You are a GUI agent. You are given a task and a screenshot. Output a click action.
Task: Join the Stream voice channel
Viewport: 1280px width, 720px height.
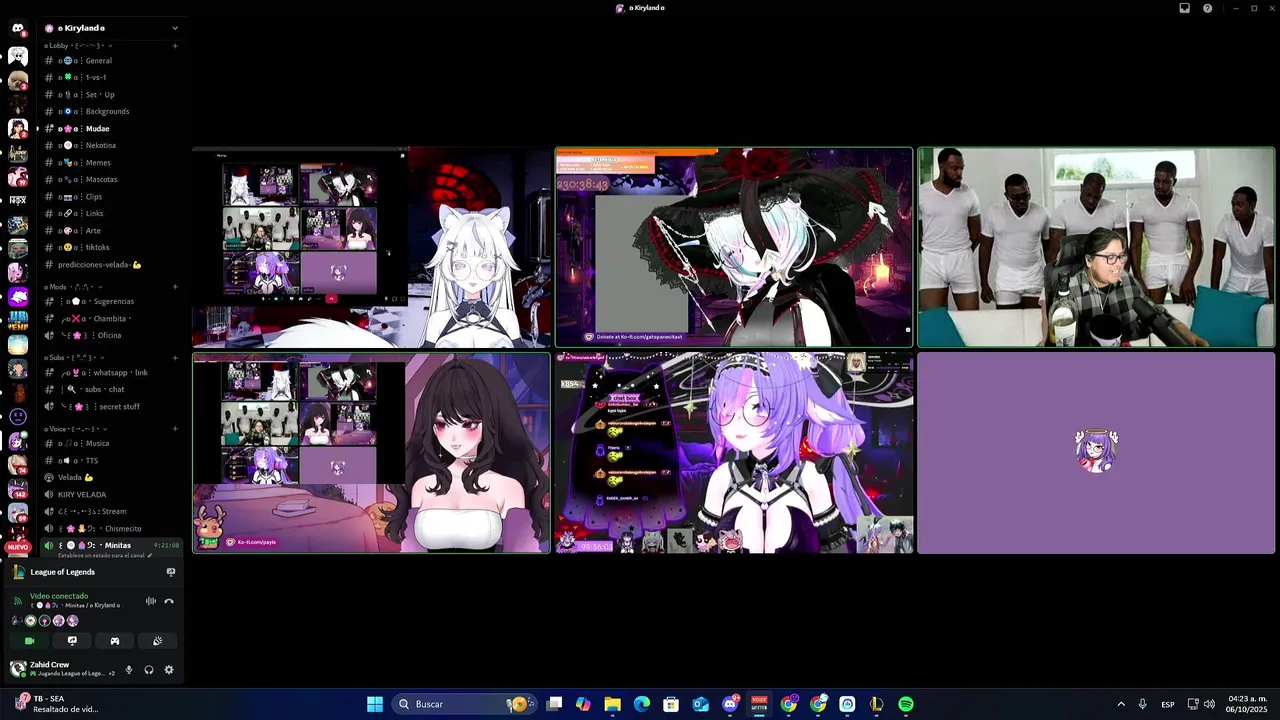coord(111,512)
